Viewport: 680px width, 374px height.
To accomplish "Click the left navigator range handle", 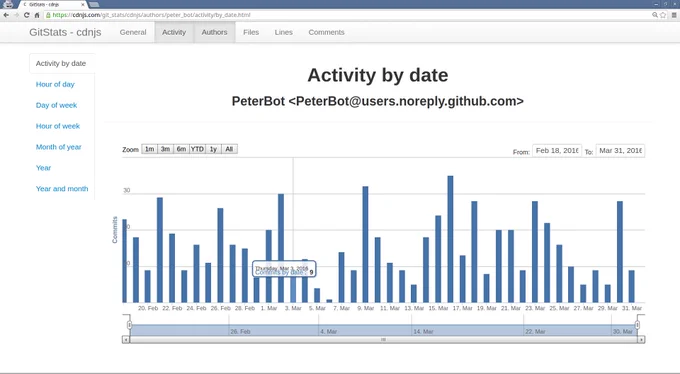I will click(129, 325).
